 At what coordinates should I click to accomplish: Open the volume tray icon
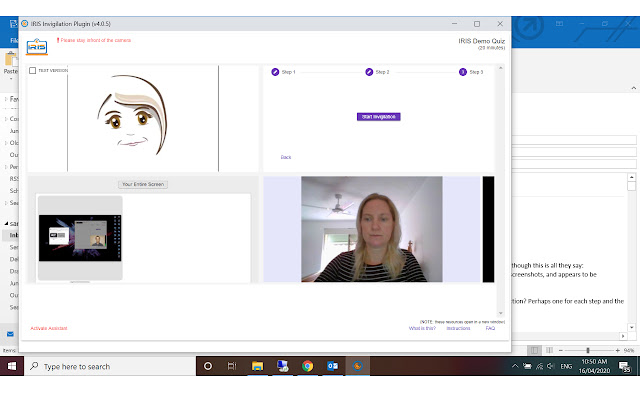551,366
